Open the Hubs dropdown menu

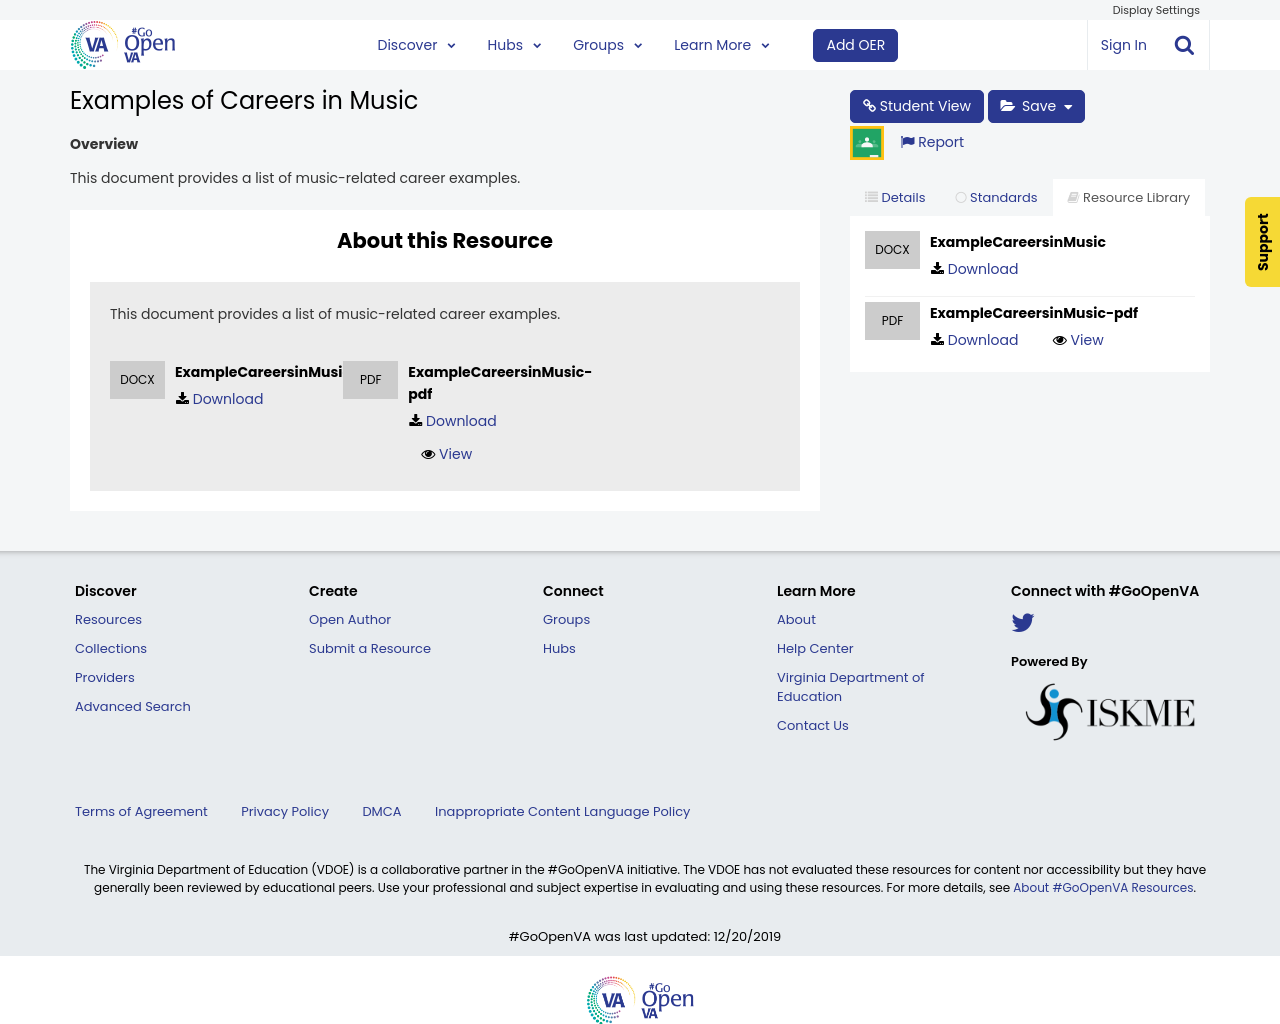coord(514,45)
